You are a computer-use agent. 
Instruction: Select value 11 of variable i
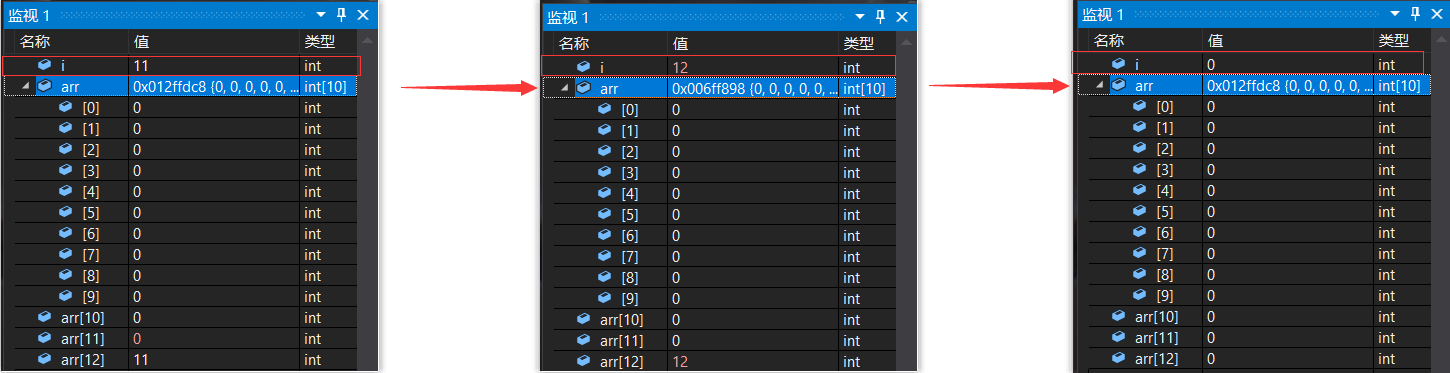coord(141,65)
